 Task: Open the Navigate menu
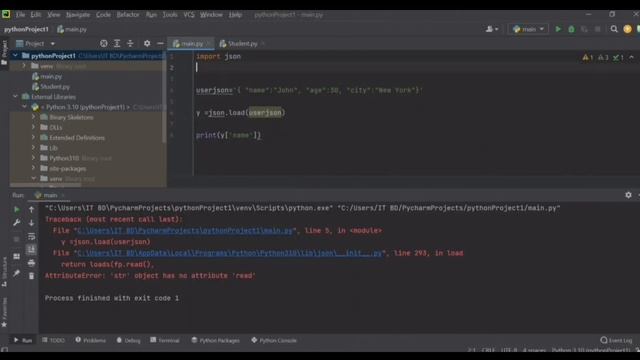[78, 15]
